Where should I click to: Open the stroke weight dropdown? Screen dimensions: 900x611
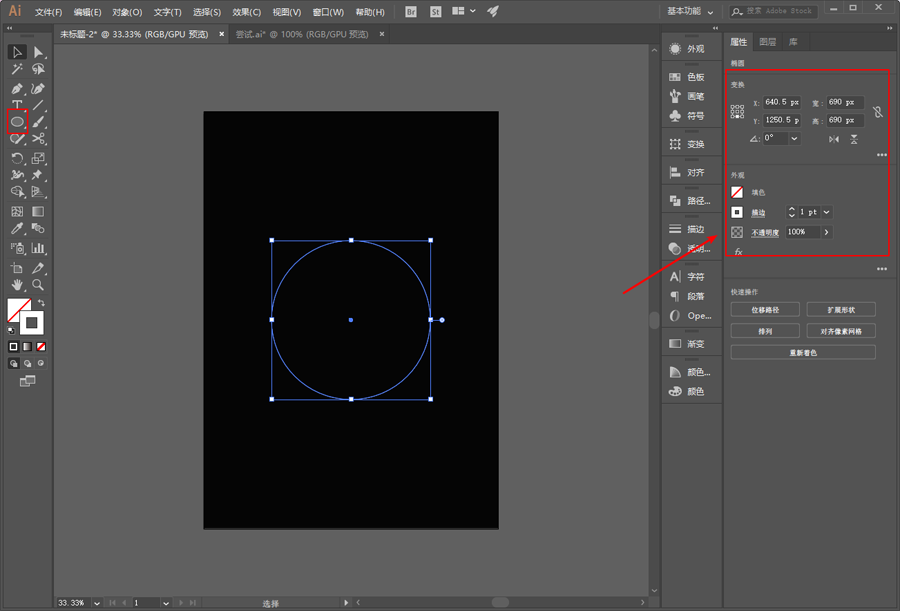click(827, 212)
